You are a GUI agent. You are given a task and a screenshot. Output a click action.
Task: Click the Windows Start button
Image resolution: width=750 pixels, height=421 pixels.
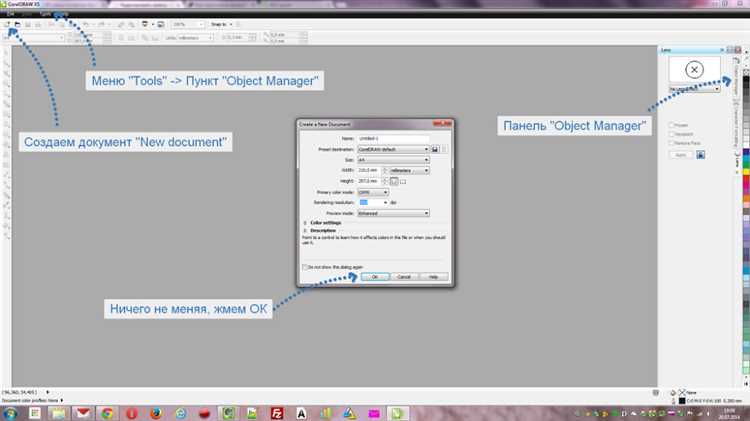(x=10, y=413)
